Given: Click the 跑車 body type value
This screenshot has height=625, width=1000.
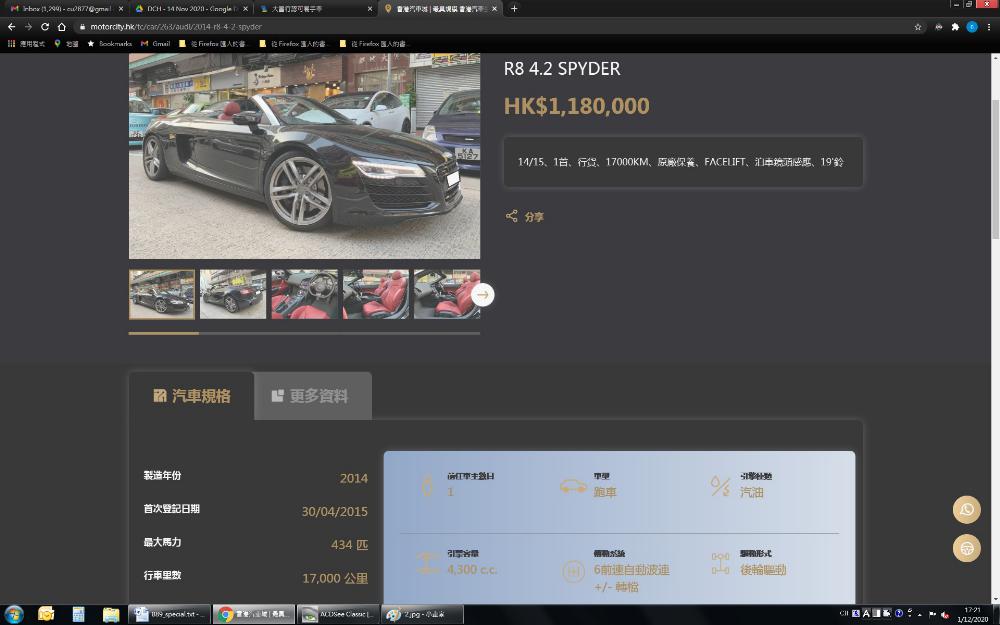Looking at the screenshot, I should tap(605, 492).
